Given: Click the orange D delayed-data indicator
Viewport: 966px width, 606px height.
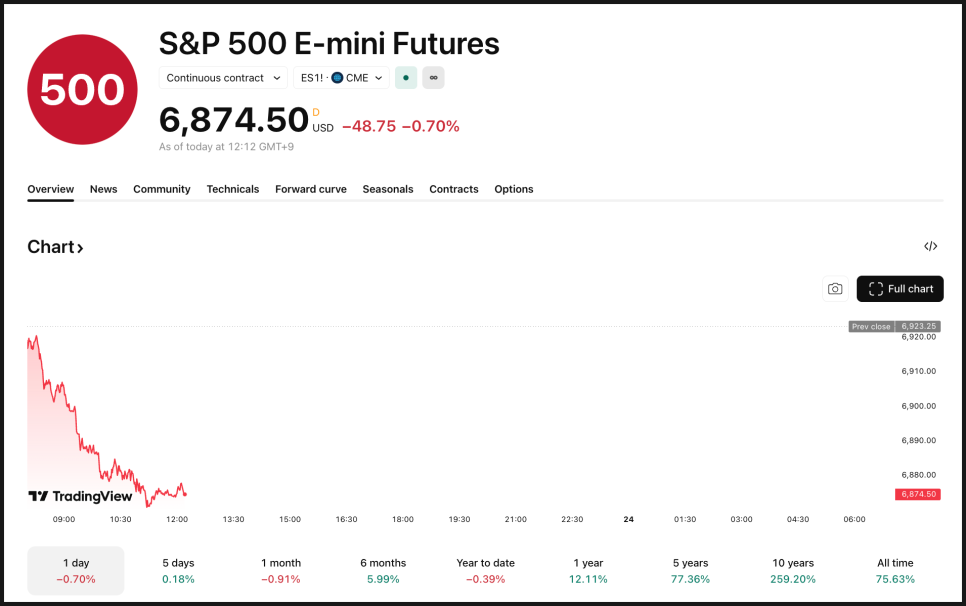Looking at the screenshot, I should [316, 112].
